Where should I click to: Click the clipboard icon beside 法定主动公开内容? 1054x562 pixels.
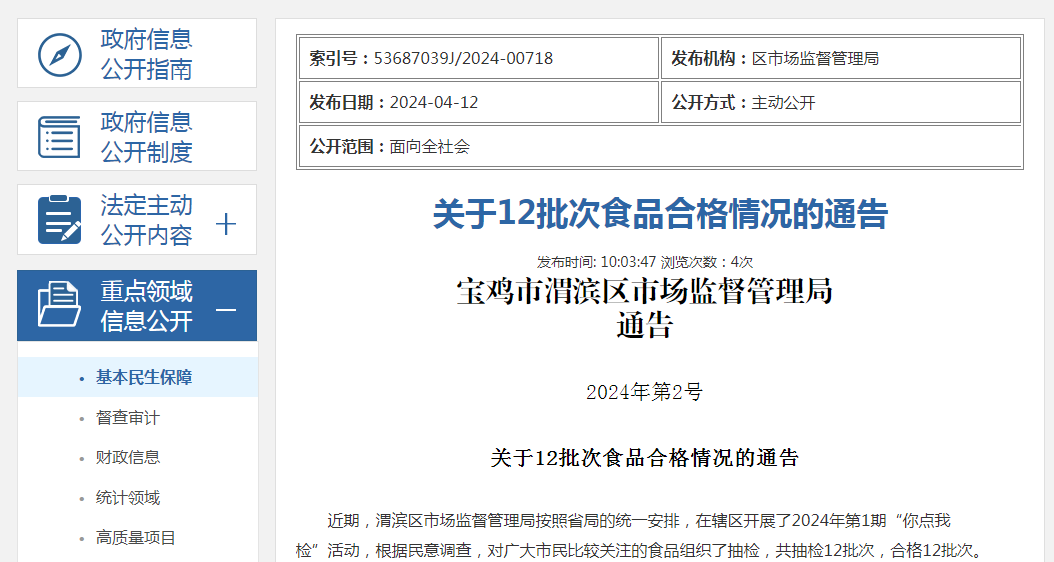click(59, 220)
